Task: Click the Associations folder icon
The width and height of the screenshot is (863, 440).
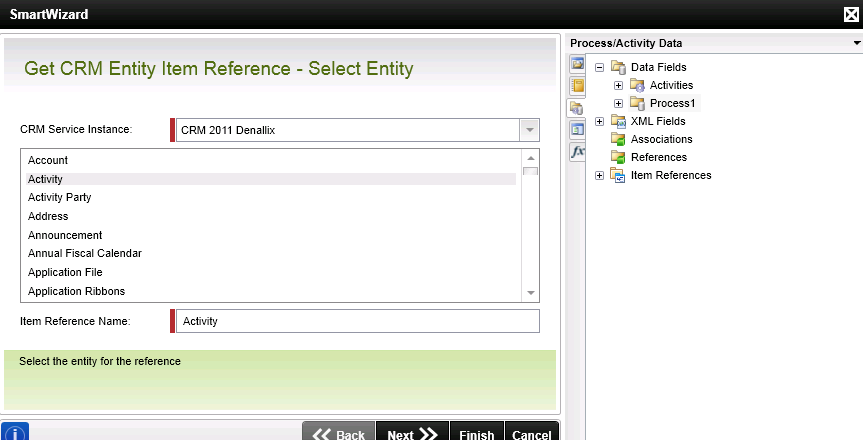Action: 618,139
